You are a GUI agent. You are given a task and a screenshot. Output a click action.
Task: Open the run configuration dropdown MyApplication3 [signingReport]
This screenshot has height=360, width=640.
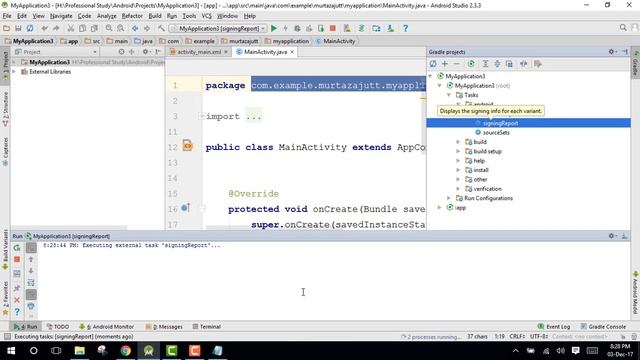click(x=218, y=29)
